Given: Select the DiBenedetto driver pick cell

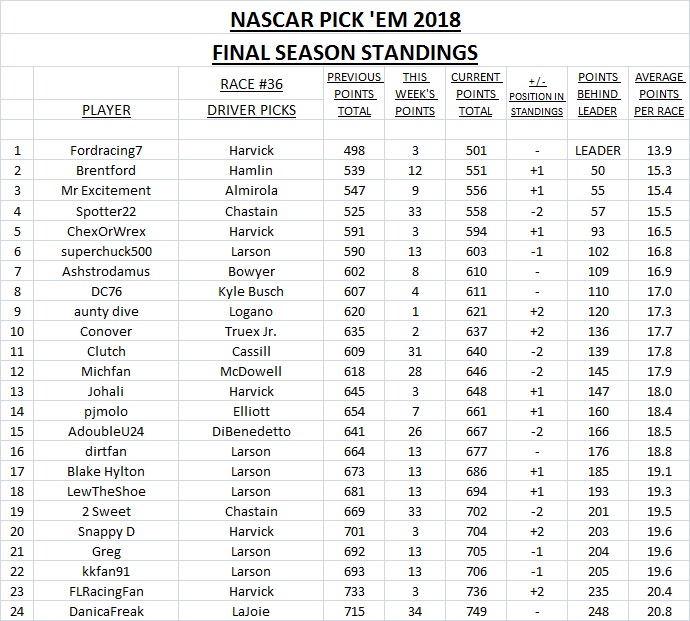Looking at the screenshot, I should (251, 431).
